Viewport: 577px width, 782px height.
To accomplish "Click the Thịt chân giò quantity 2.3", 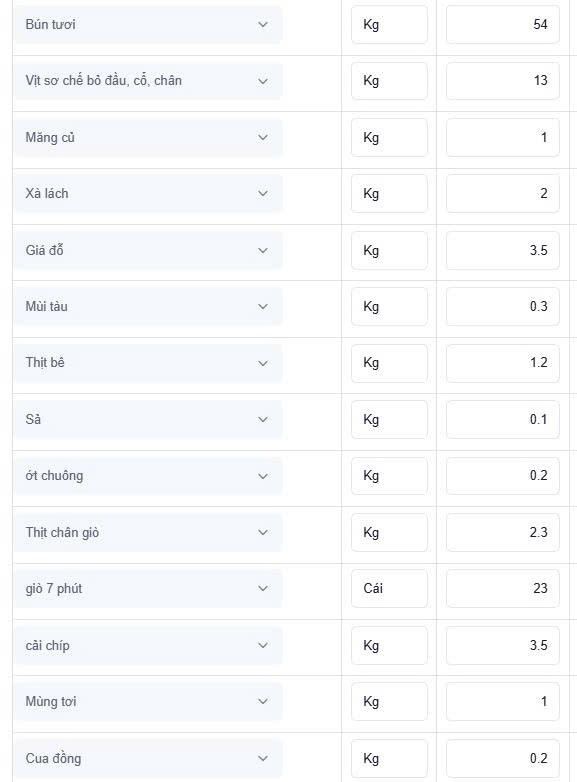I will 503,532.
